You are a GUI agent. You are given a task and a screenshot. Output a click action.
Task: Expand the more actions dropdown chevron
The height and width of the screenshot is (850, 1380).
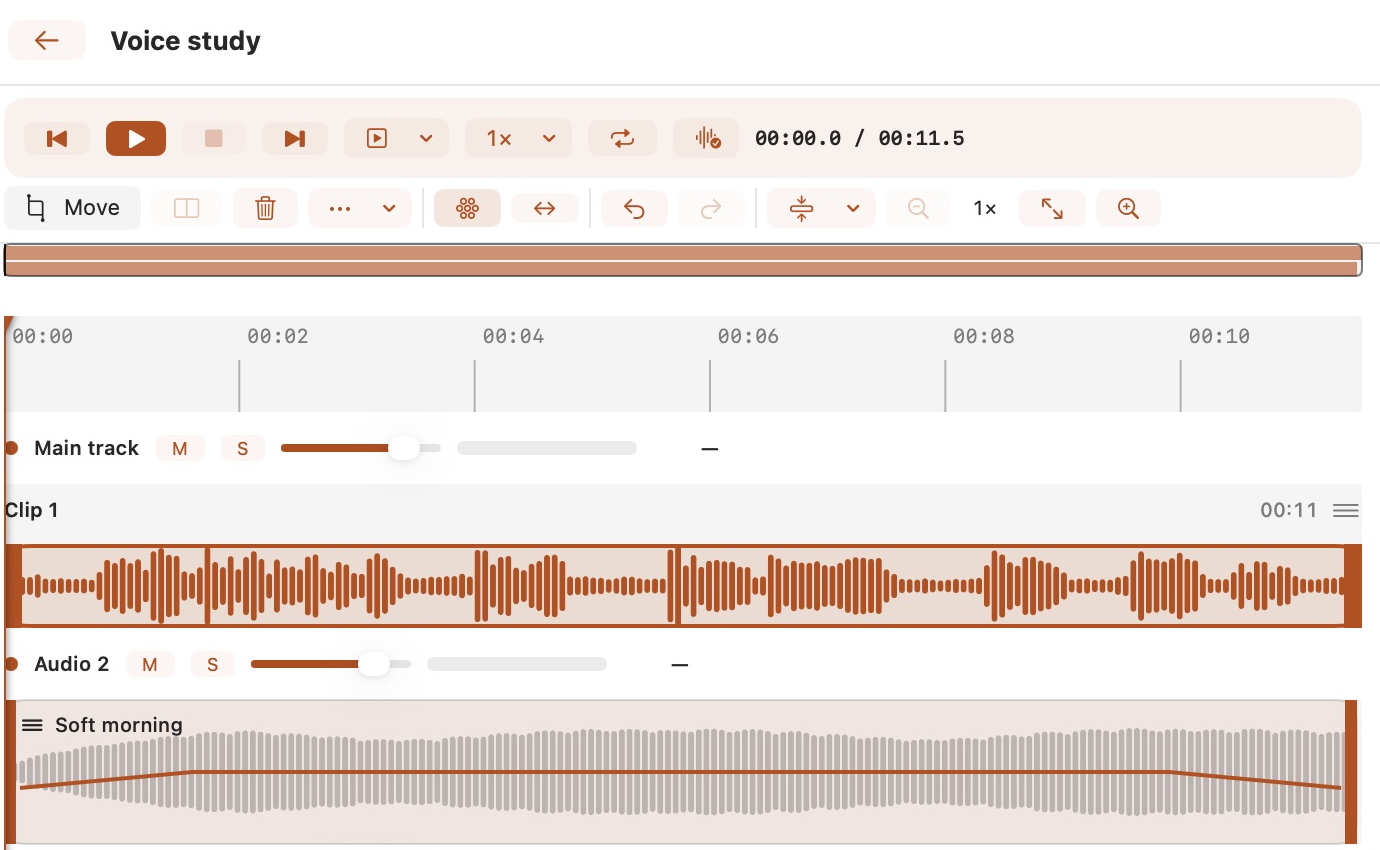coord(390,208)
